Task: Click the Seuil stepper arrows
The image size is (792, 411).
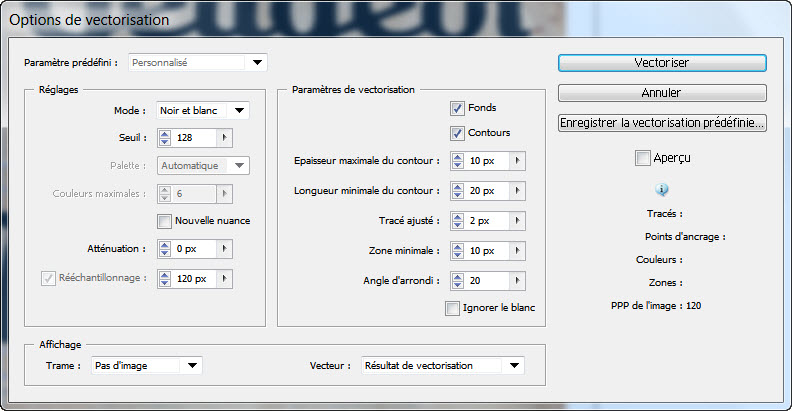Action: pos(165,138)
